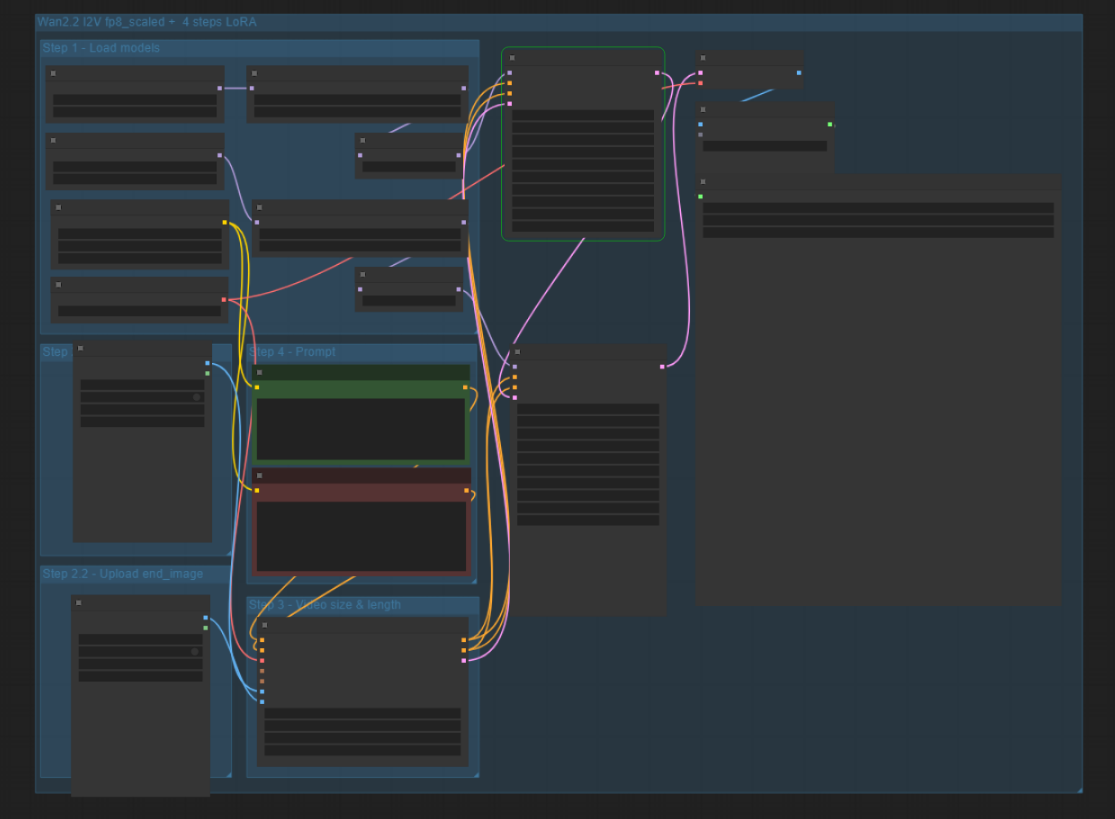The width and height of the screenshot is (1115, 819).
Task: Collapse the image node in Step 2.2 upload group
Action: coord(79,603)
